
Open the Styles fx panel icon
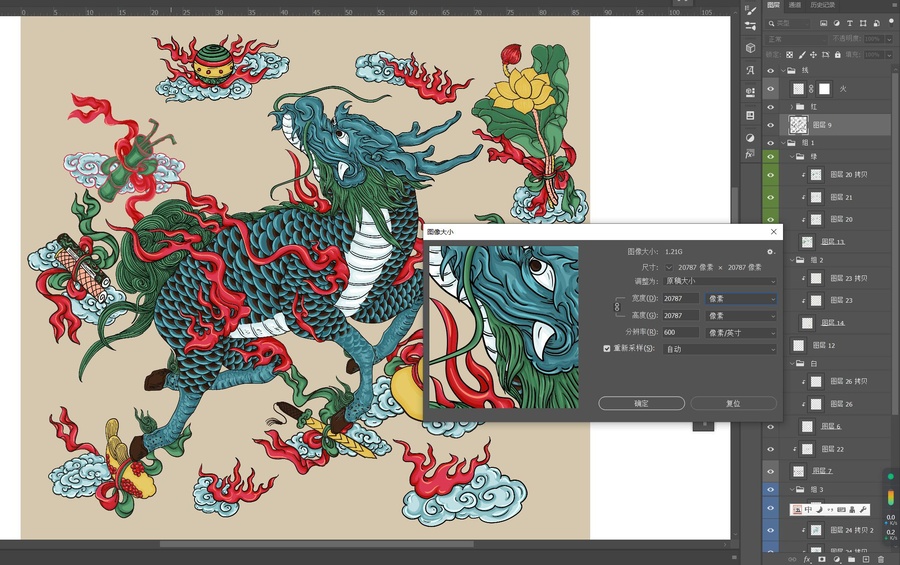coord(750,154)
